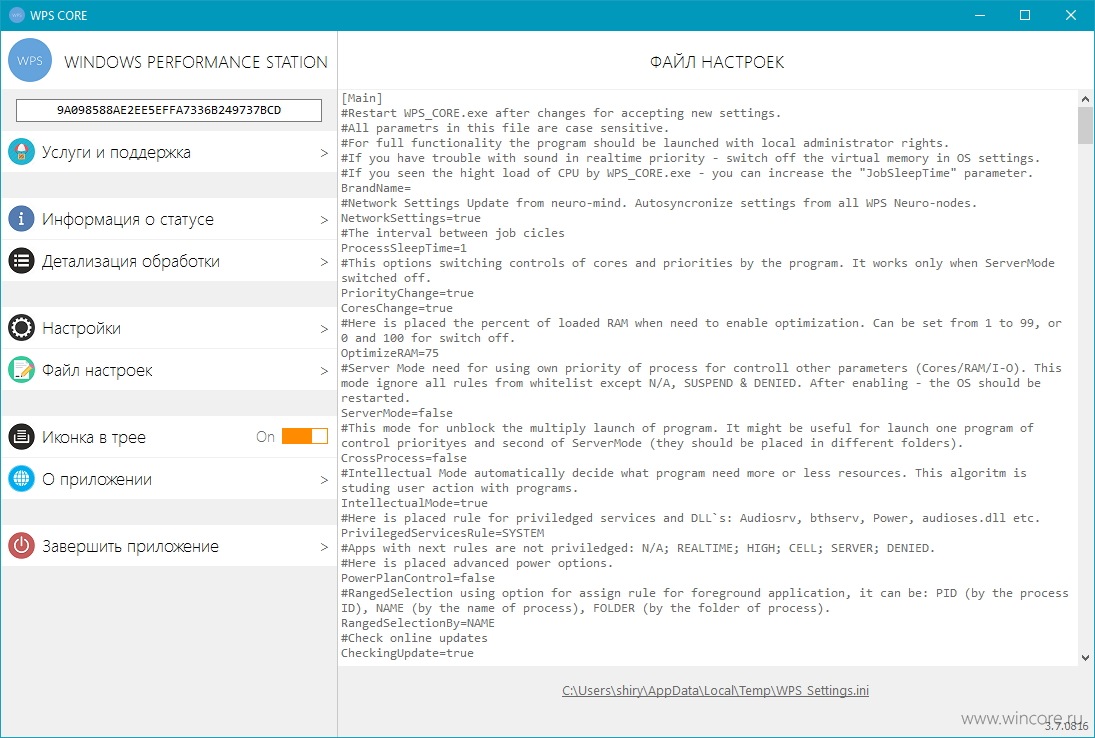
Task: Click the line CheckingUpdate=true
Action: click(x=407, y=653)
